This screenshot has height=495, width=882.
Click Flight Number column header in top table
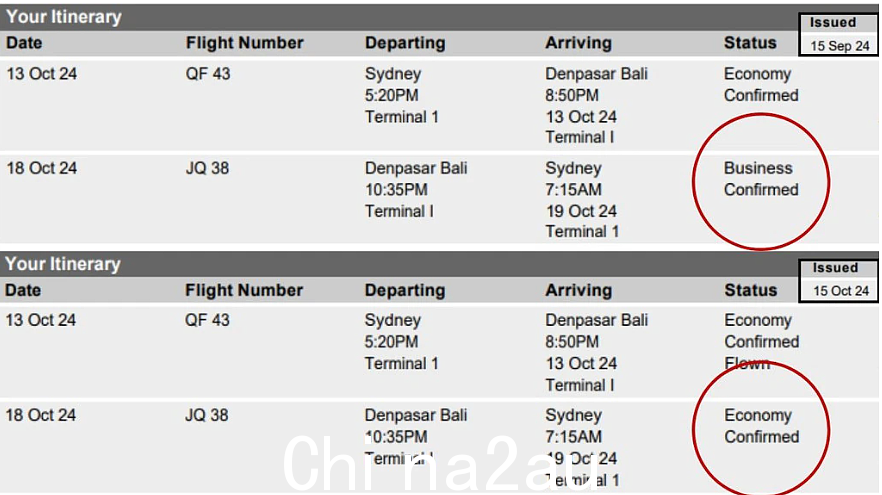coord(245,43)
